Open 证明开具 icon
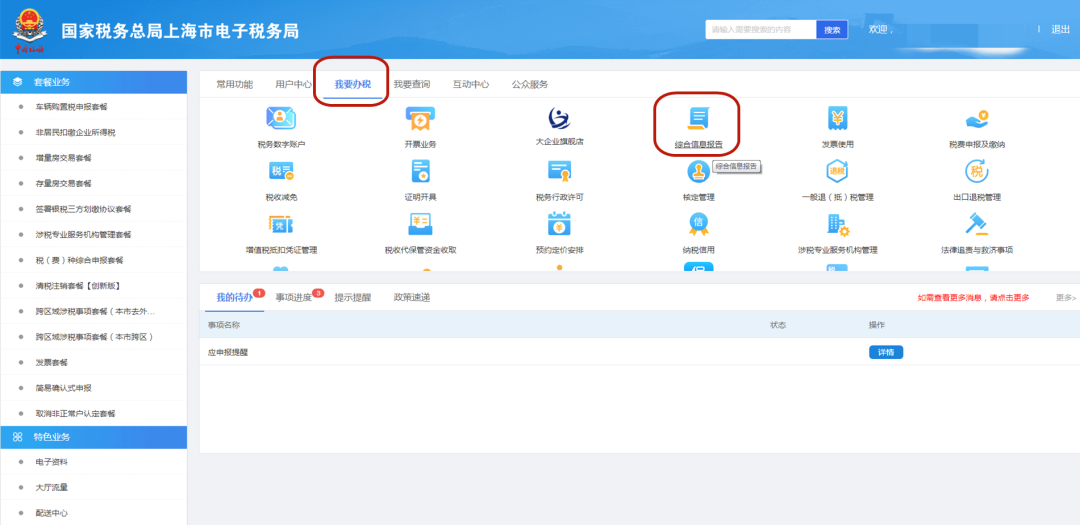Screen dimensions: 1080x525 [x=420, y=171]
